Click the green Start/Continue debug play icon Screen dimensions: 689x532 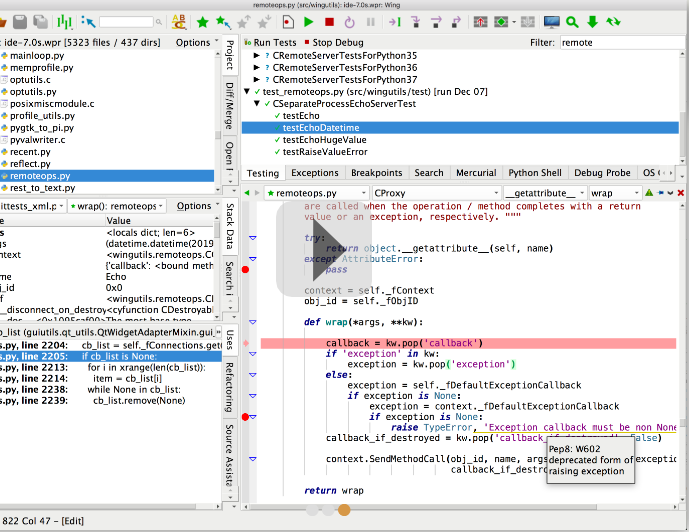[x=308, y=21]
